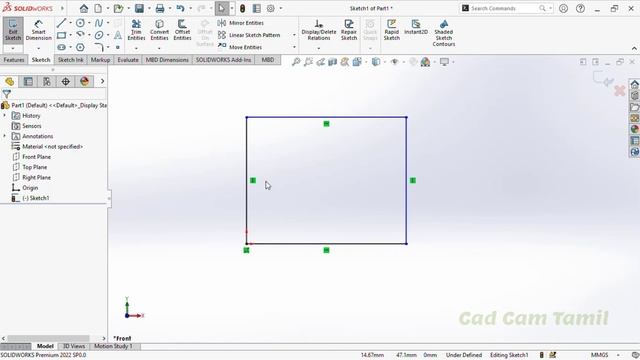Save the document with Save icon

[139, 8]
